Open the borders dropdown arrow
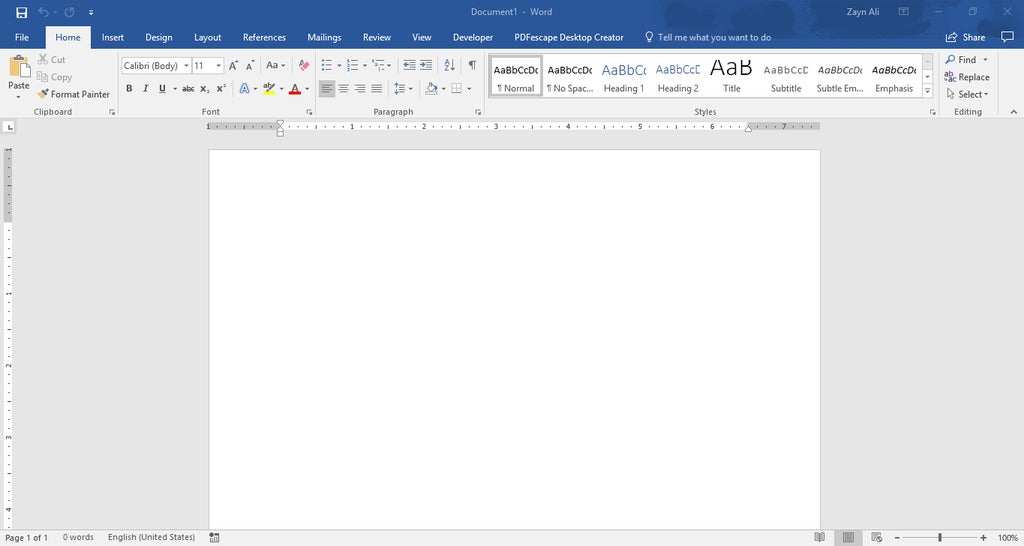Viewport: 1024px width, 546px height. pyautogui.click(x=469, y=88)
